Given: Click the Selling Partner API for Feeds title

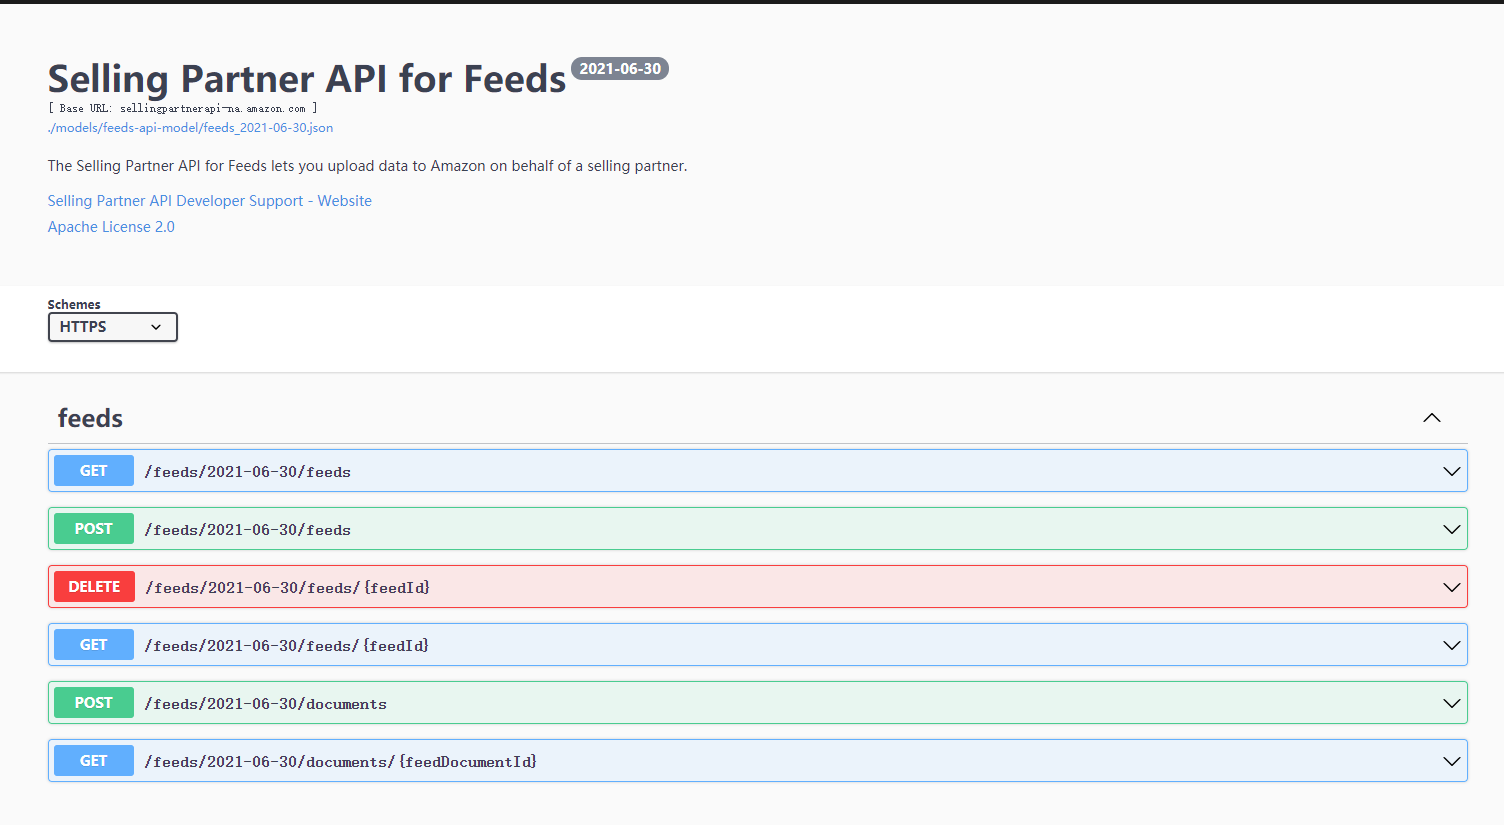Looking at the screenshot, I should point(306,78).
